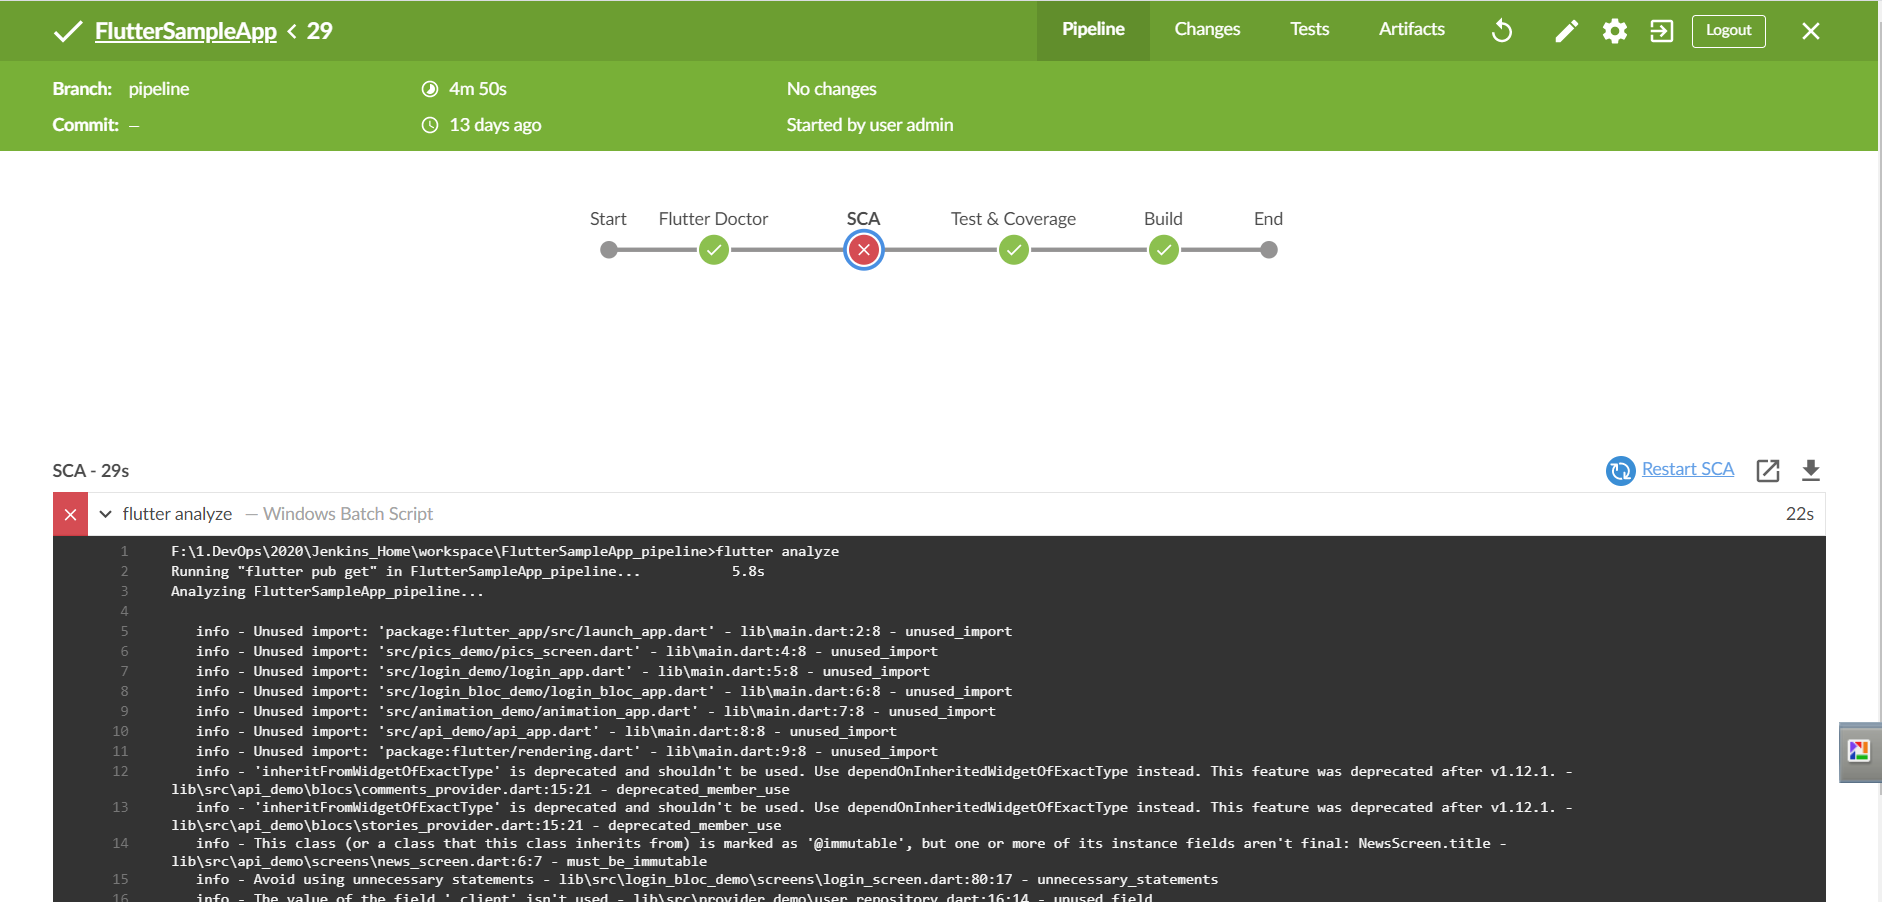Click the End pipeline node
The image size is (1882, 902).
(1269, 250)
